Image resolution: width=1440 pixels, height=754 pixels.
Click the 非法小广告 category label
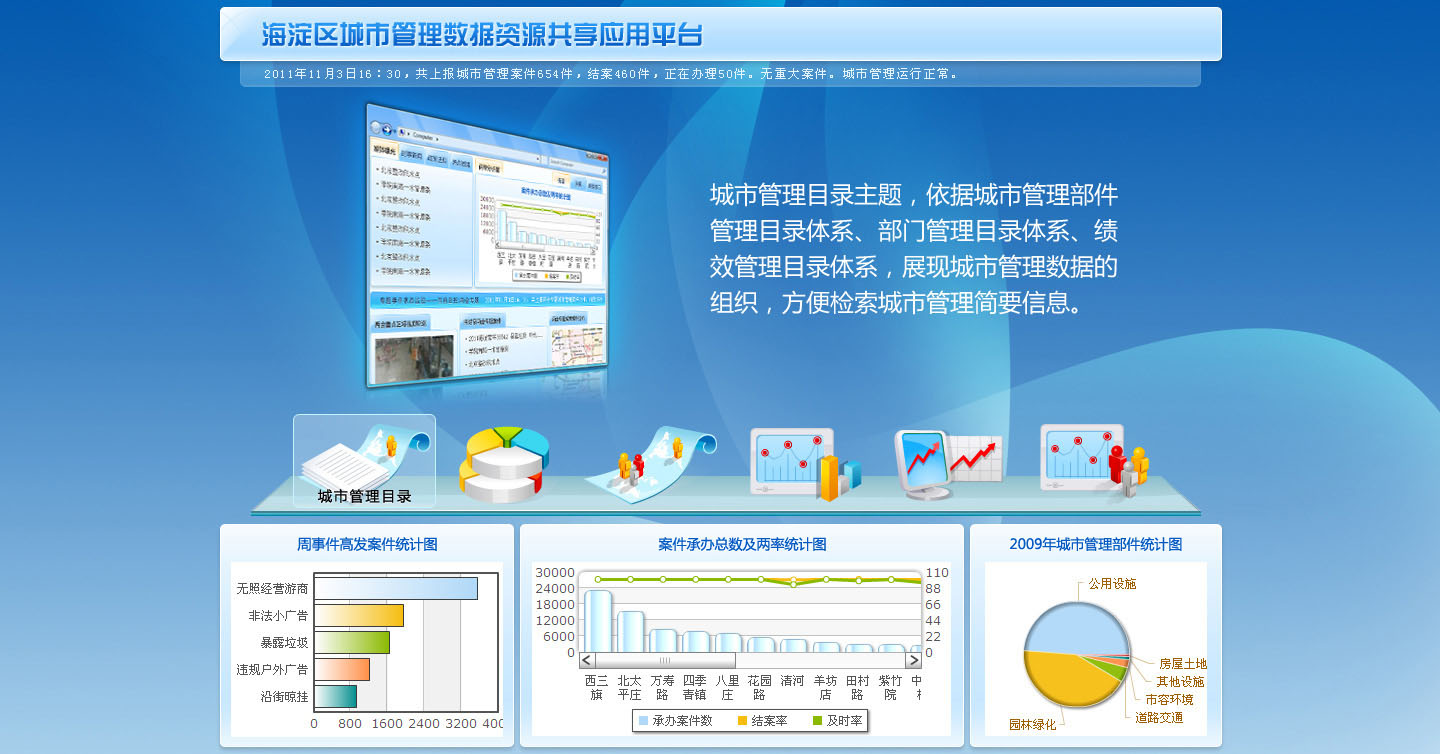click(278, 616)
